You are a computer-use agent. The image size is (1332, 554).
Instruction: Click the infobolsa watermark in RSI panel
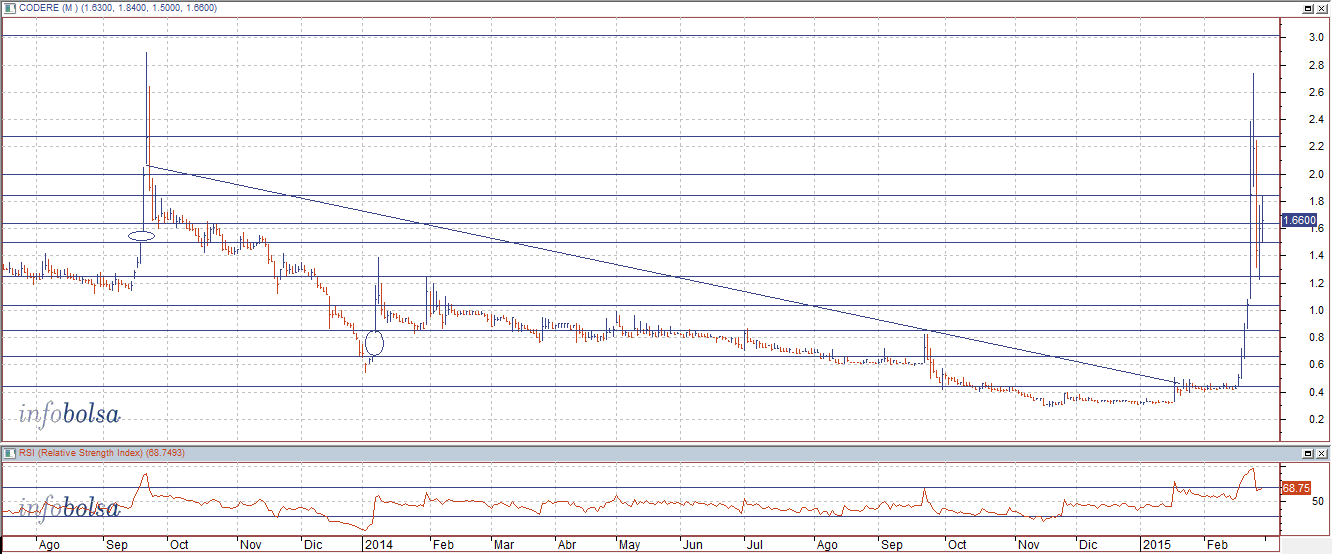pos(69,508)
